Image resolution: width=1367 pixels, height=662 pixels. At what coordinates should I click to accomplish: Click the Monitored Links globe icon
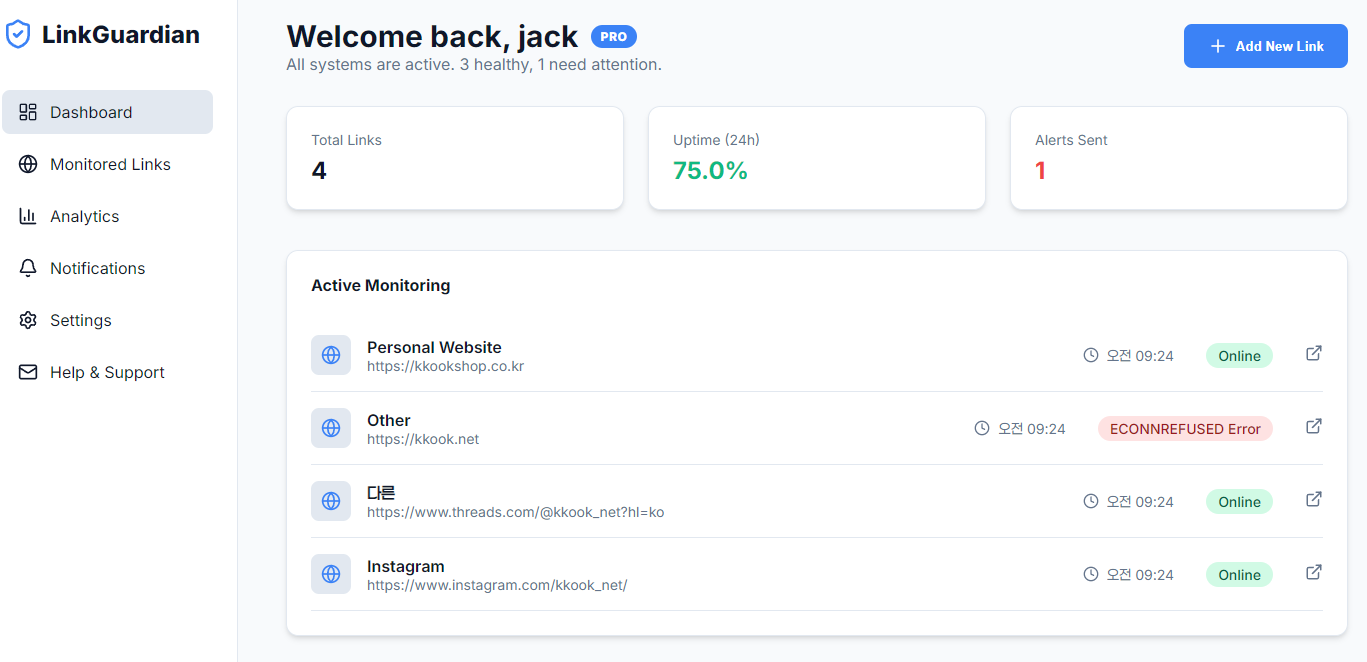(27, 164)
